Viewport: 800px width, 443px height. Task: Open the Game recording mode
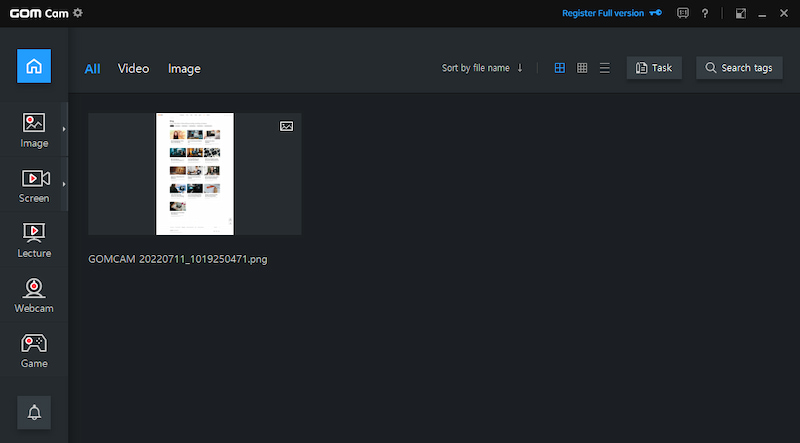[x=34, y=351]
